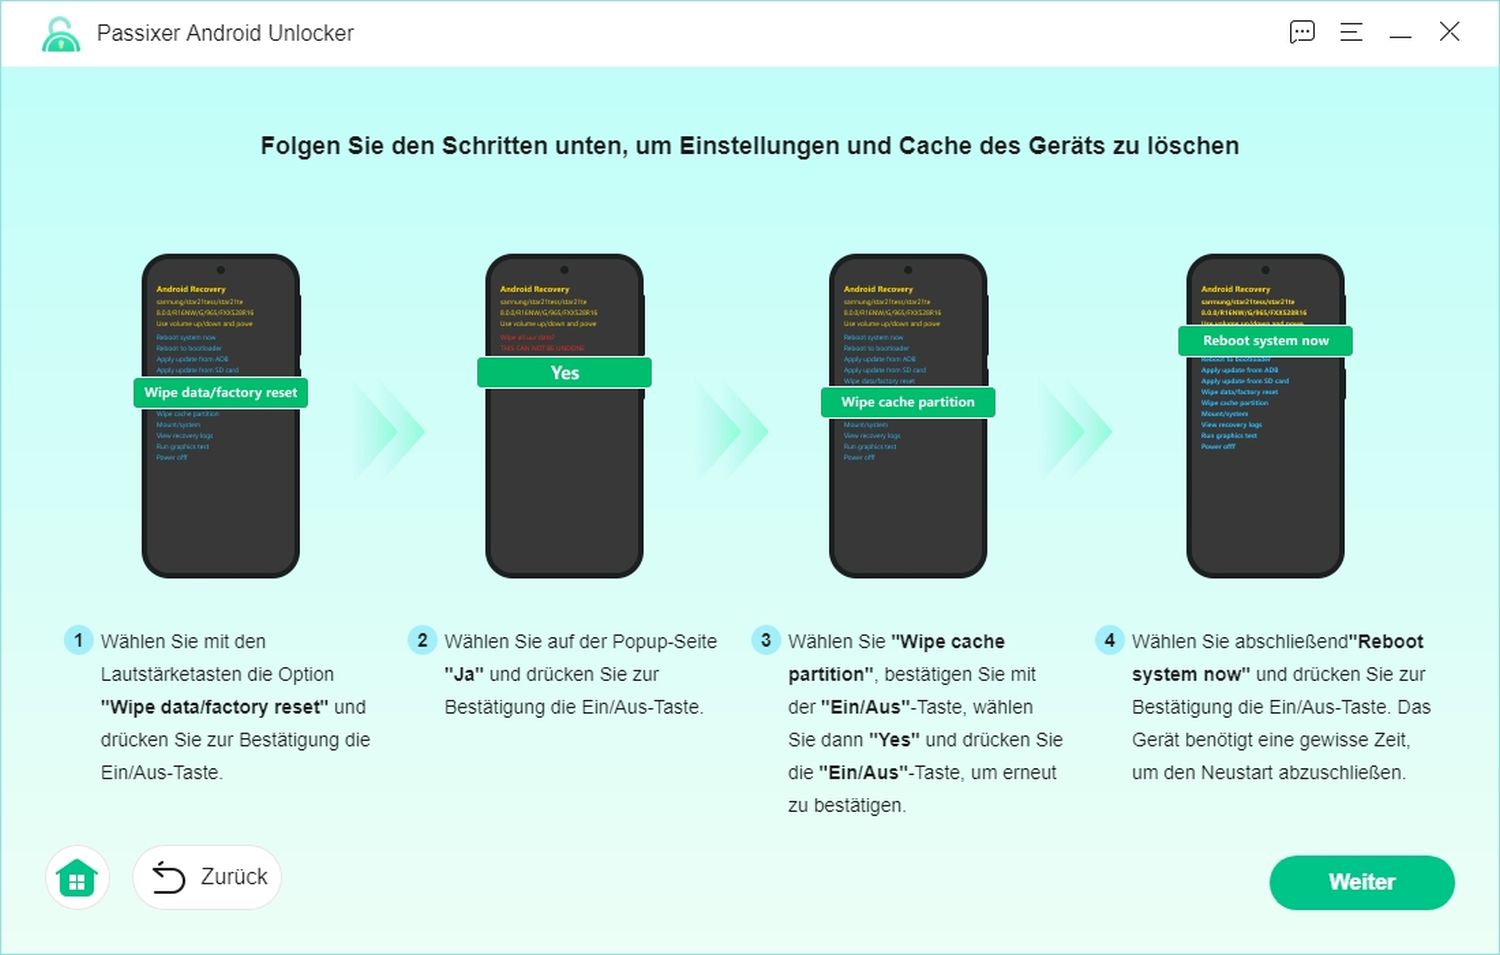Click the green 'Yes' label on phone
The width and height of the screenshot is (1500, 955).
coord(564,373)
